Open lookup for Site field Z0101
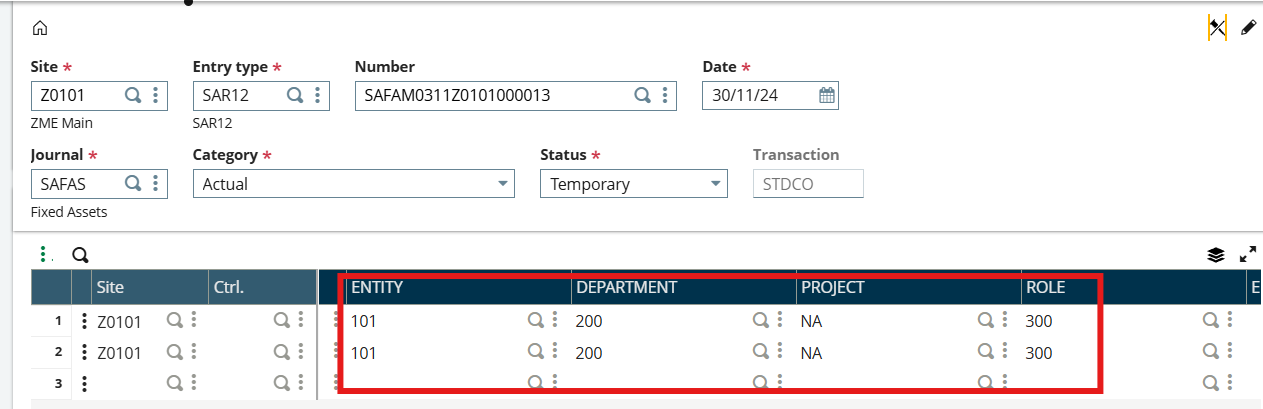The height and width of the screenshot is (409, 1263). tap(132, 96)
